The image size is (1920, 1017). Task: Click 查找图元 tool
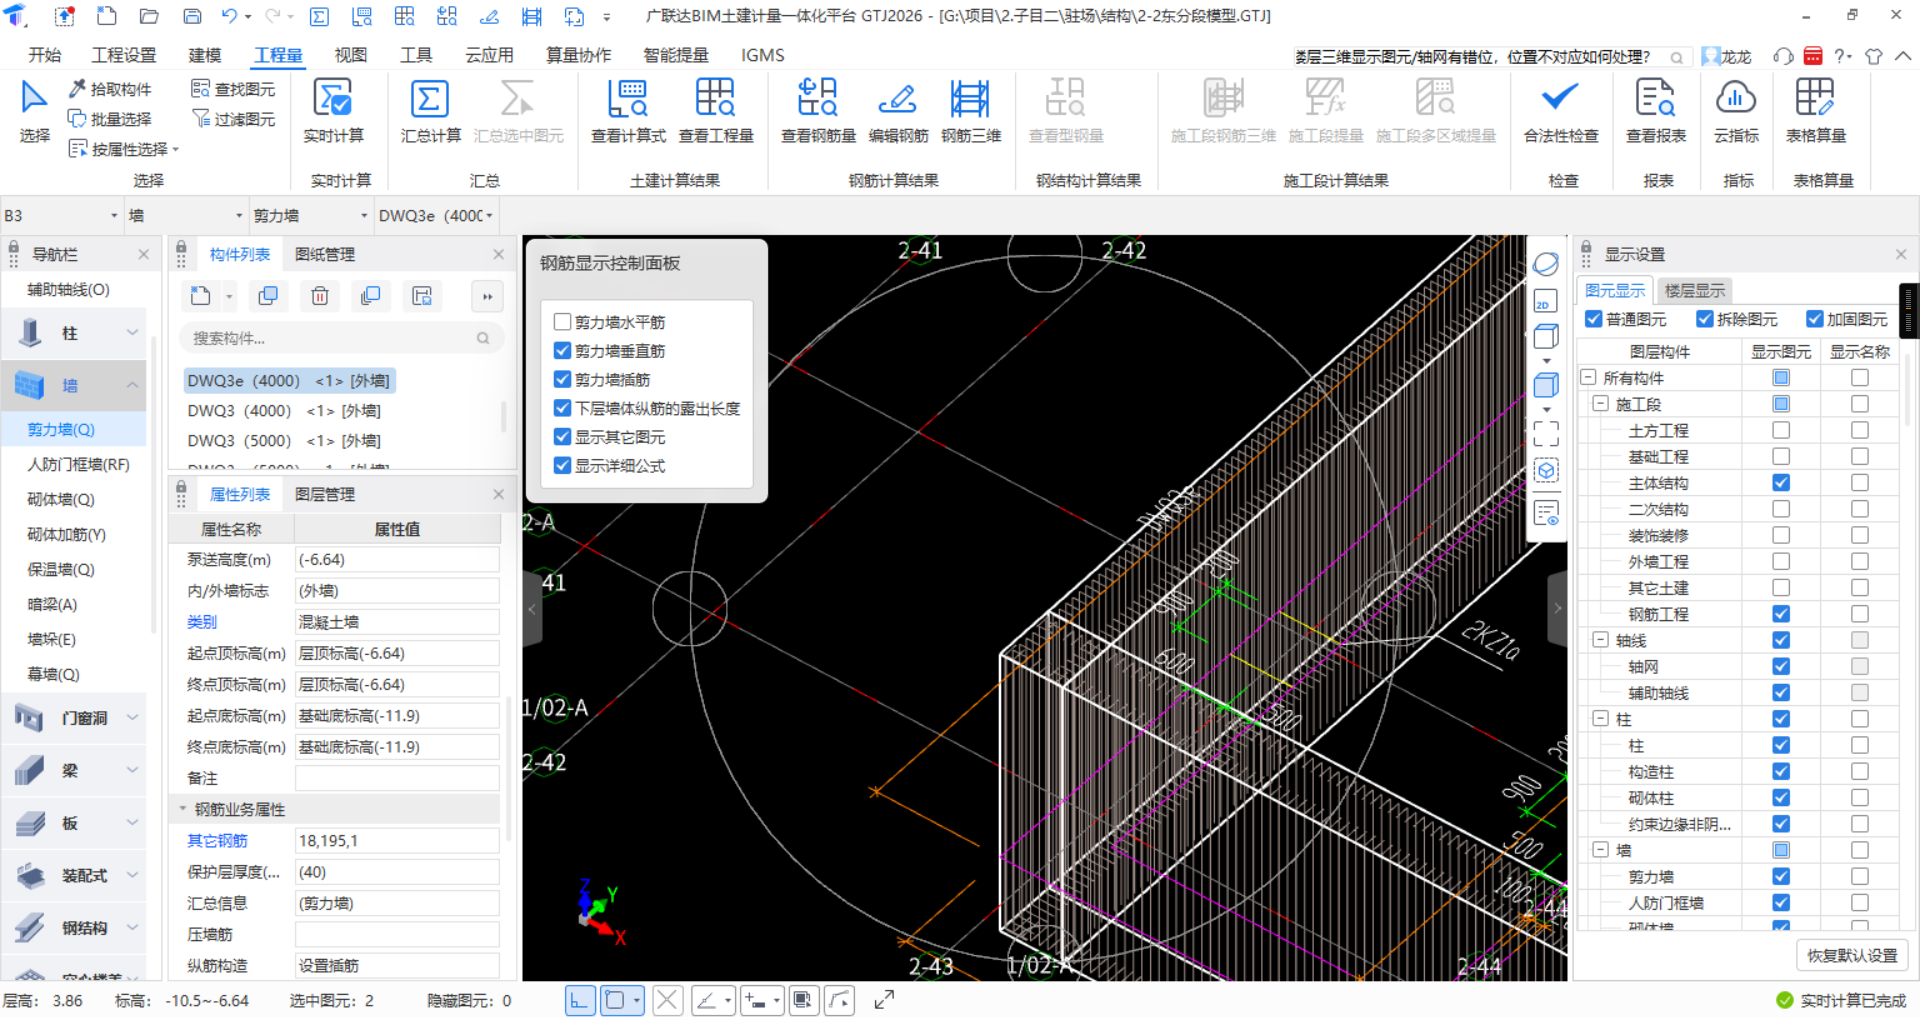tap(233, 89)
